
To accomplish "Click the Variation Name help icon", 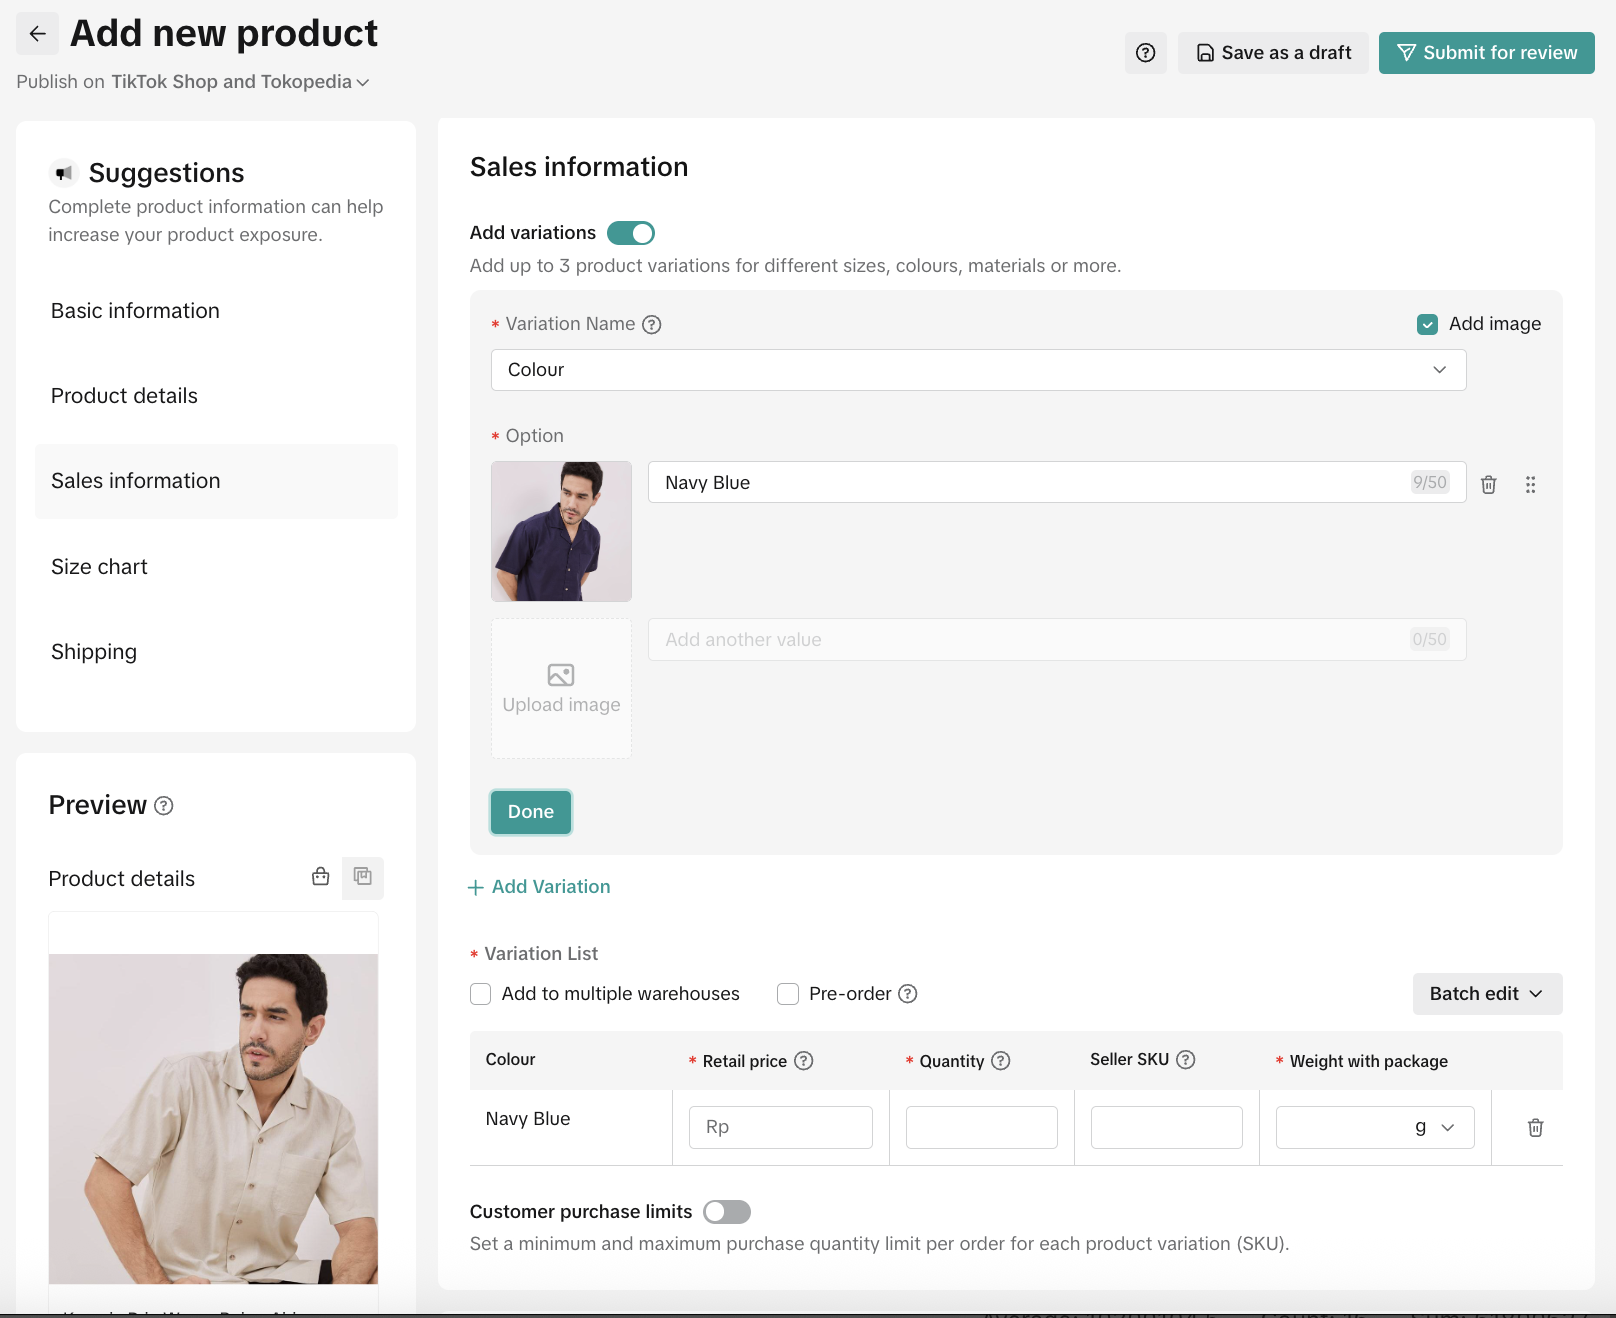I will tap(652, 324).
